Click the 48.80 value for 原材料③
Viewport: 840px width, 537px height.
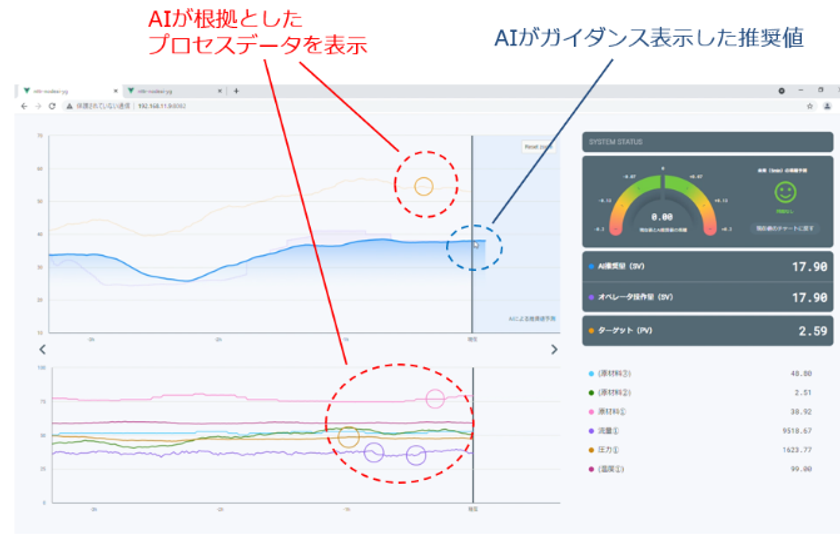(801, 374)
